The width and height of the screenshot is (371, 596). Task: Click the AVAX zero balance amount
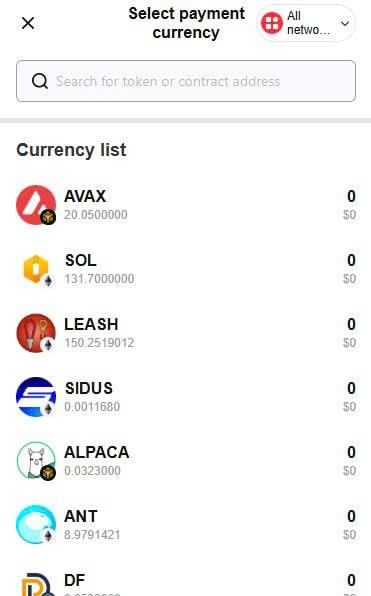pyautogui.click(x=351, y=196)
